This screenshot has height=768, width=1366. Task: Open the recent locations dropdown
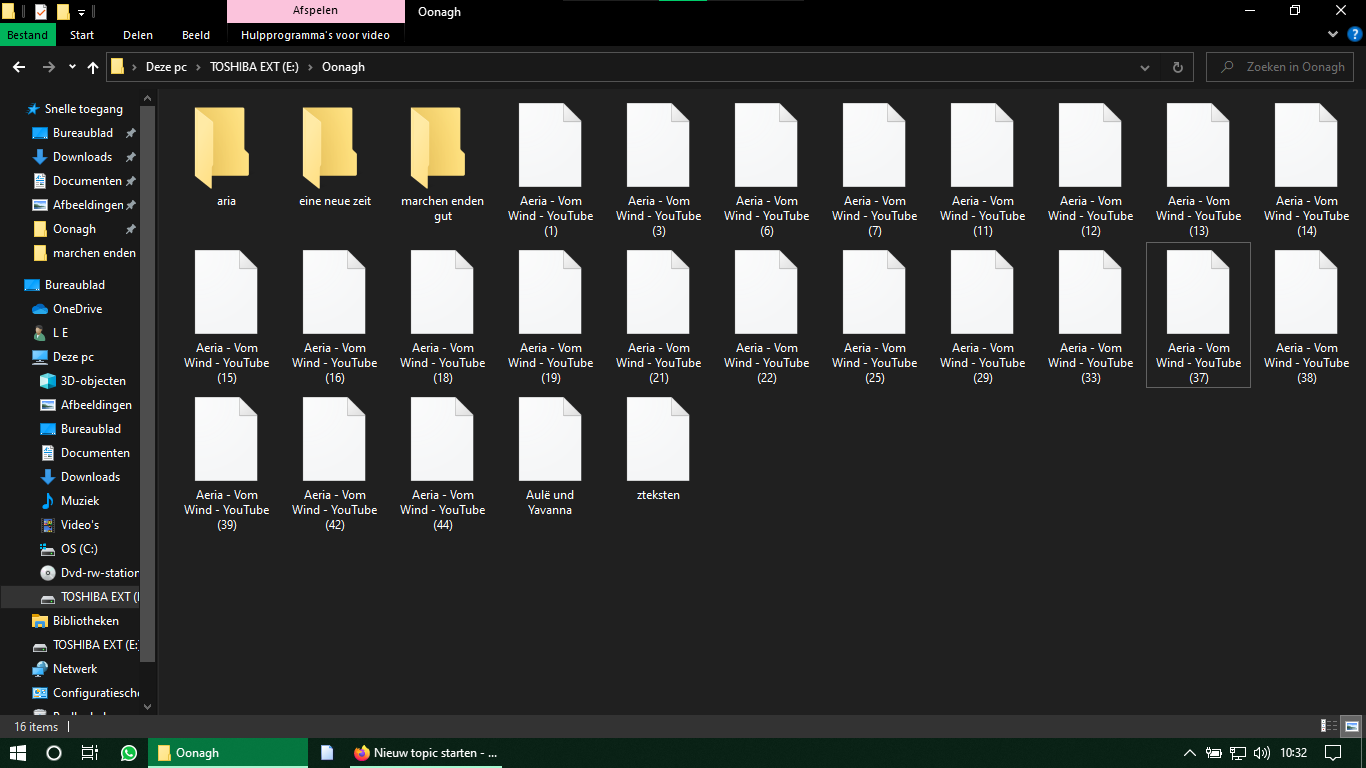click(72, 67)
